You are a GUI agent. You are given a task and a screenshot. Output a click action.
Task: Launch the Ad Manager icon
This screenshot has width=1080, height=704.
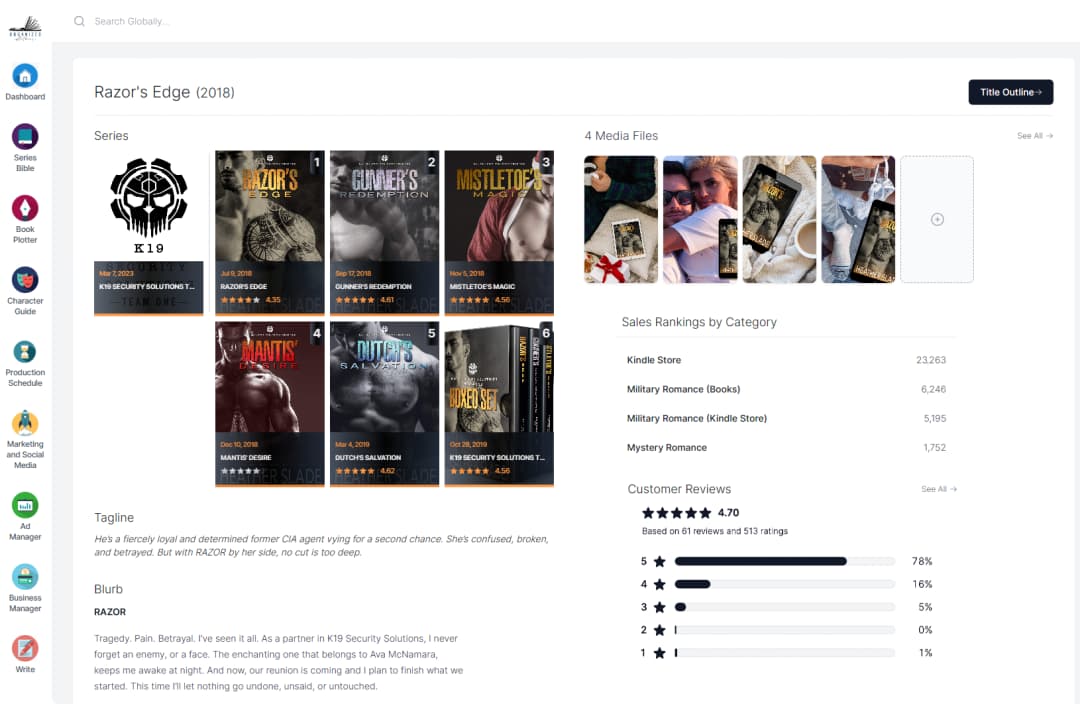click(x=25, y=505)
